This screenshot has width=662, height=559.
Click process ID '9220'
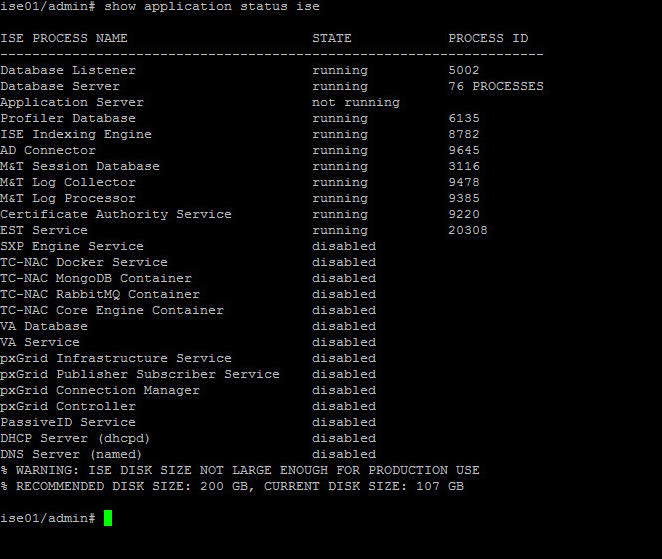pos(464,214)
